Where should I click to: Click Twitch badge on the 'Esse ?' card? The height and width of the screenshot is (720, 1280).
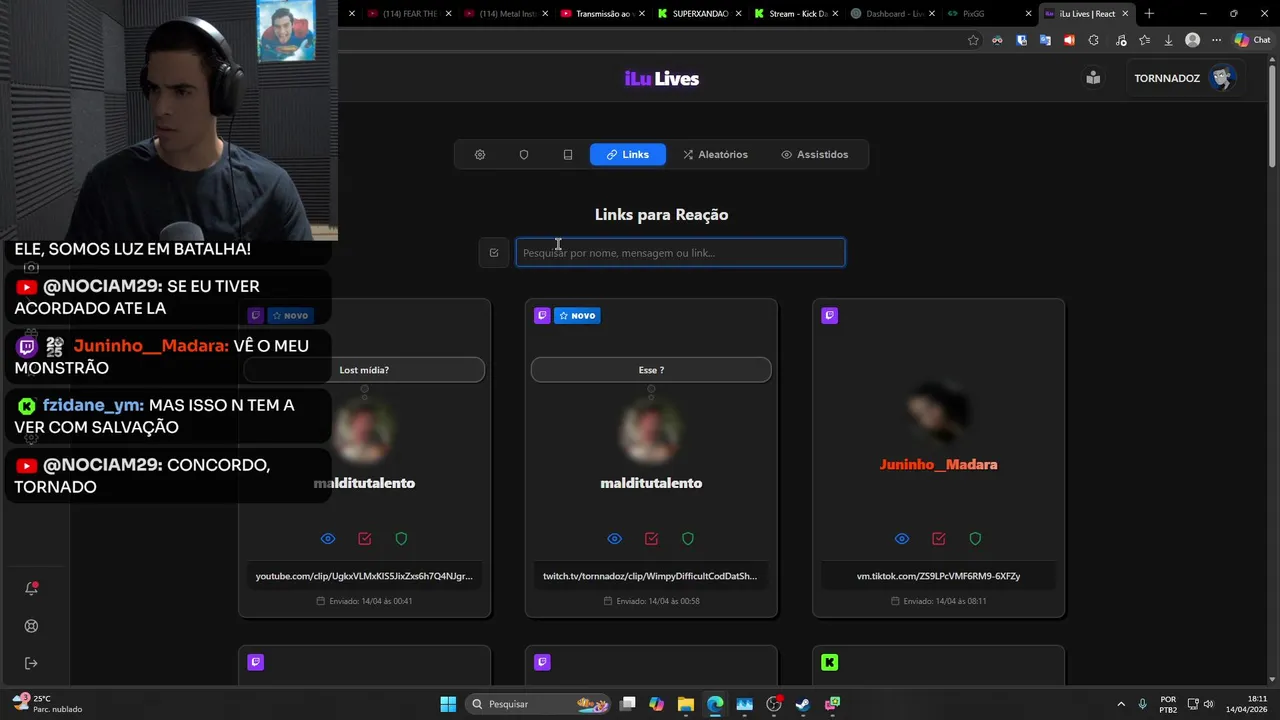(x=542, y=316)
